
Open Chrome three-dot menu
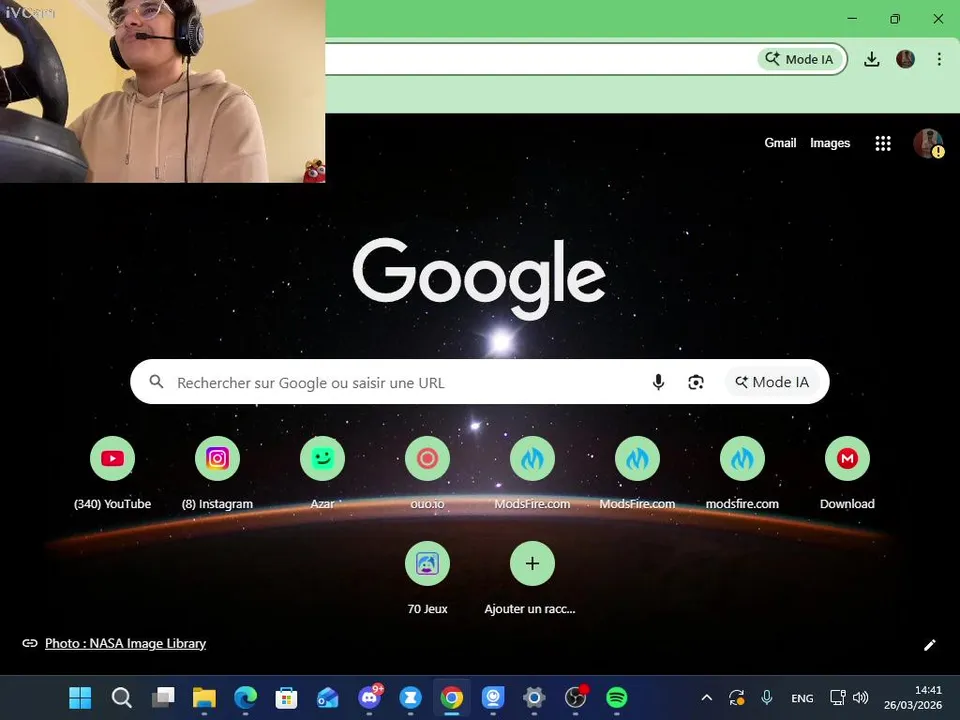click(x=939, y=59)
